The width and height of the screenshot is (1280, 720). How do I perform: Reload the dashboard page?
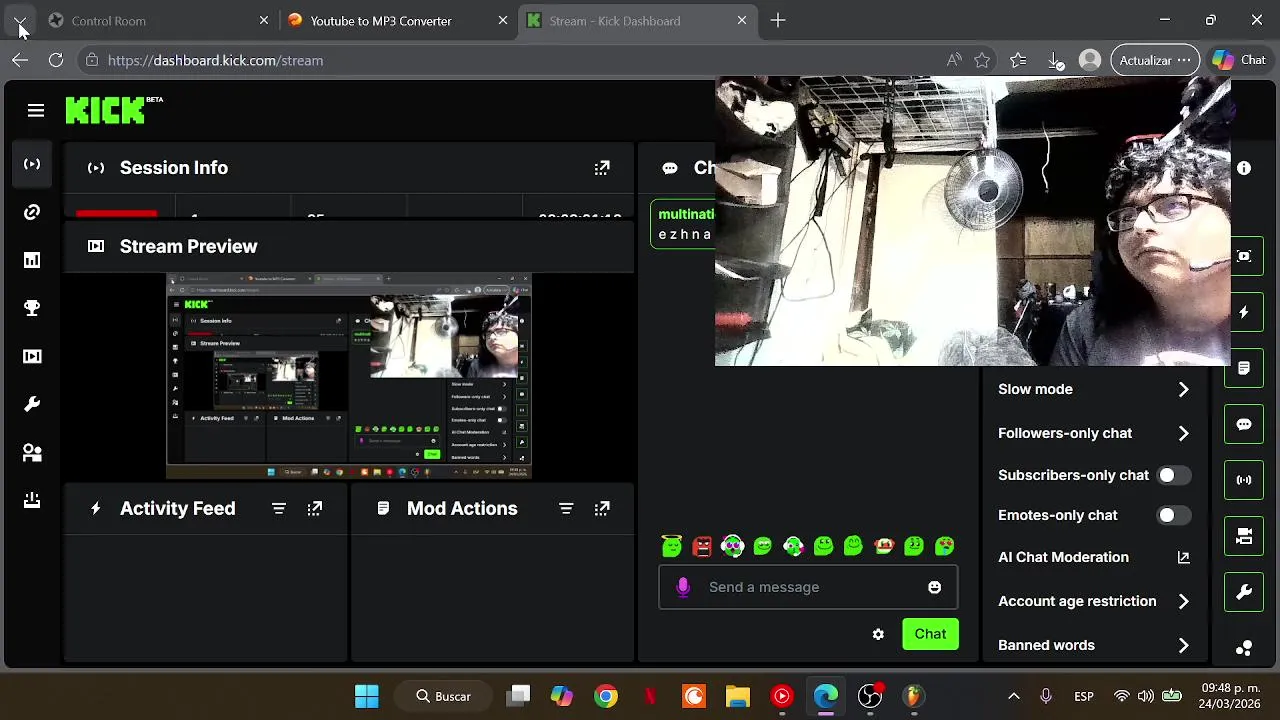56,60
